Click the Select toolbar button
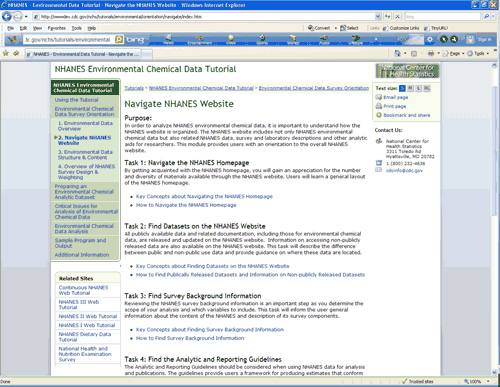 [349, 28]
